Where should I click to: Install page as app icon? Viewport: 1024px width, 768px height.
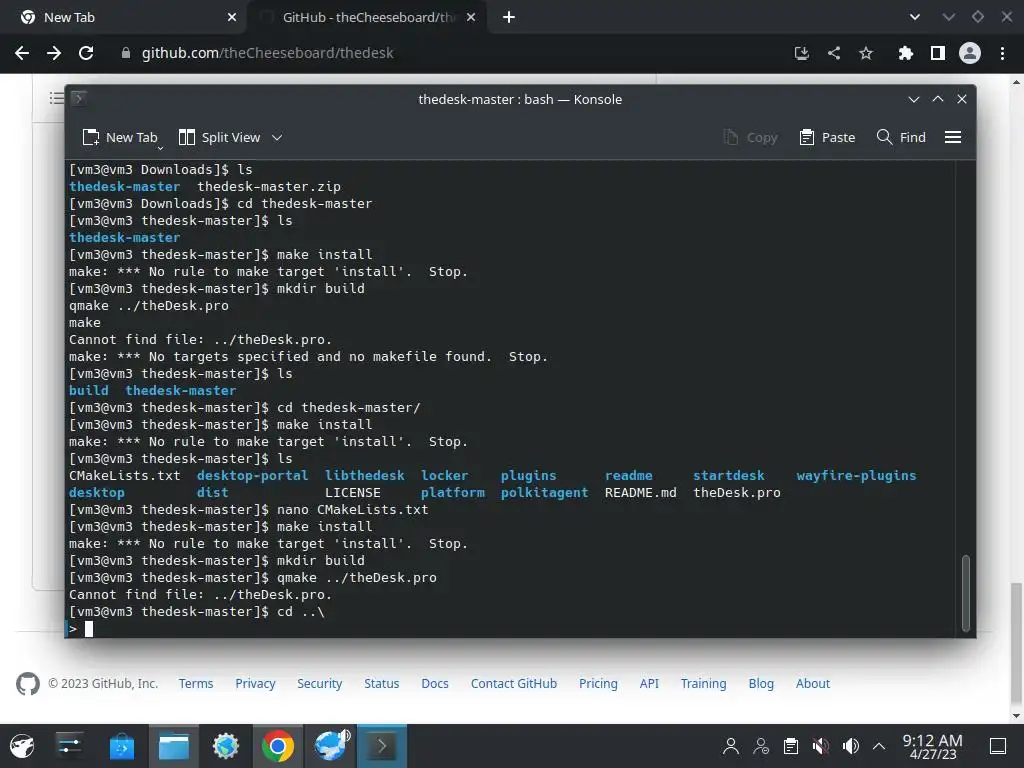pos(801,53)
